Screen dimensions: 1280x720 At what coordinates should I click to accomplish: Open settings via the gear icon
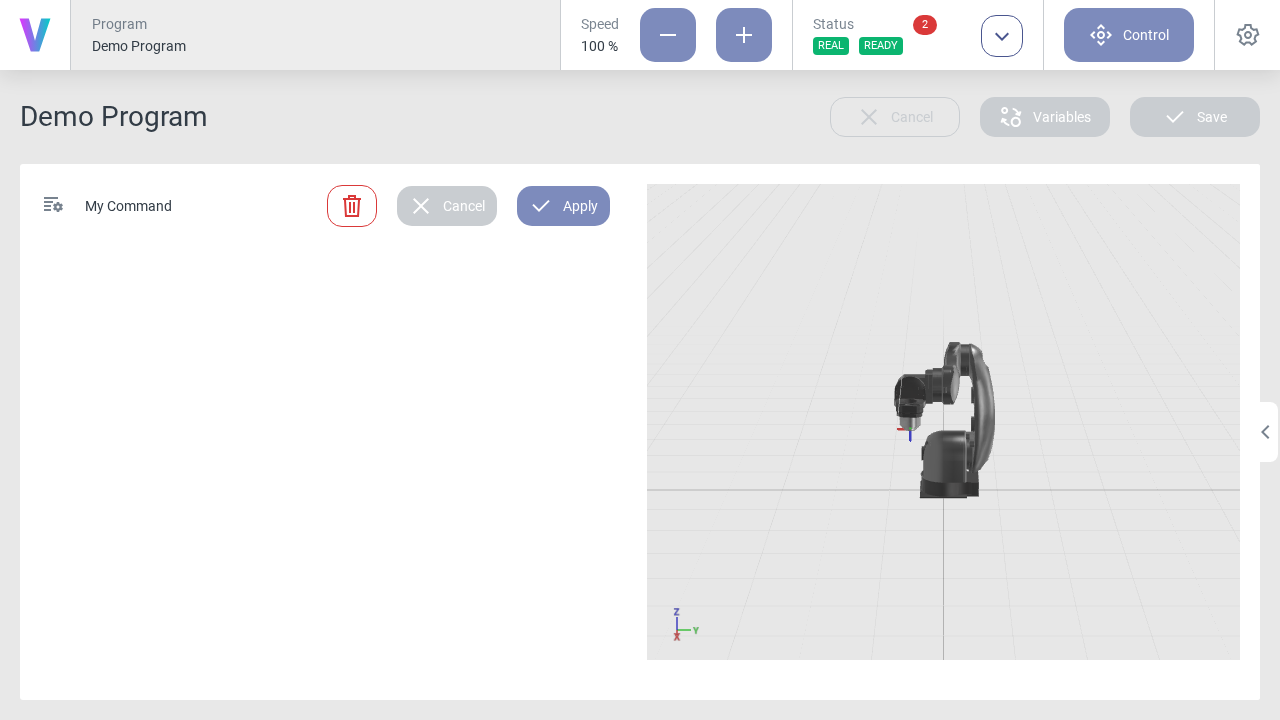pyautogui.click(x=1247, y=35)
